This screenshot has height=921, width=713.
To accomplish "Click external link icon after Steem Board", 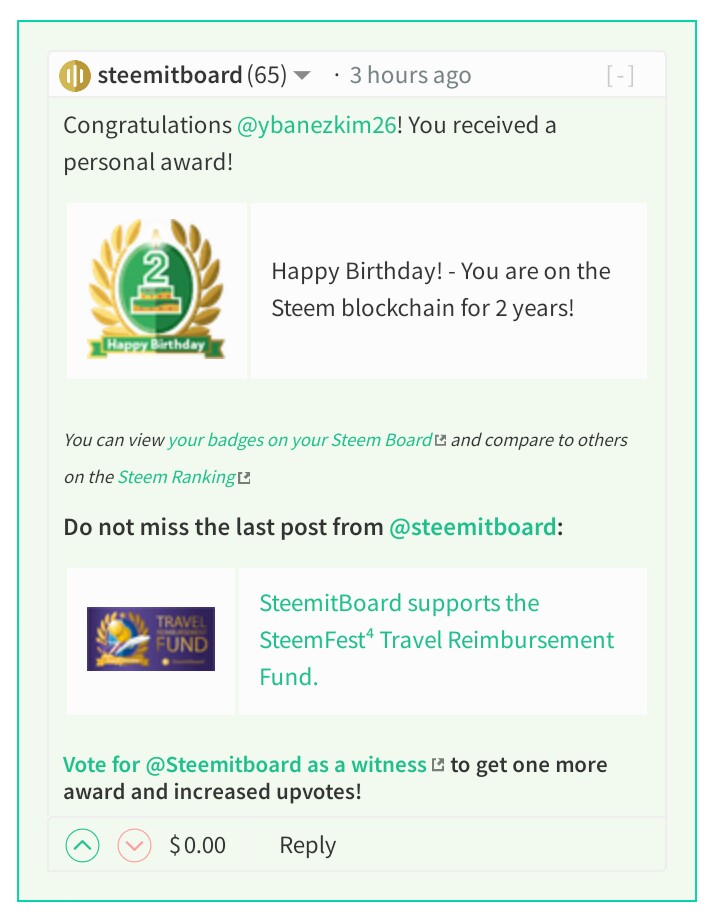I will tap(440, 440).
